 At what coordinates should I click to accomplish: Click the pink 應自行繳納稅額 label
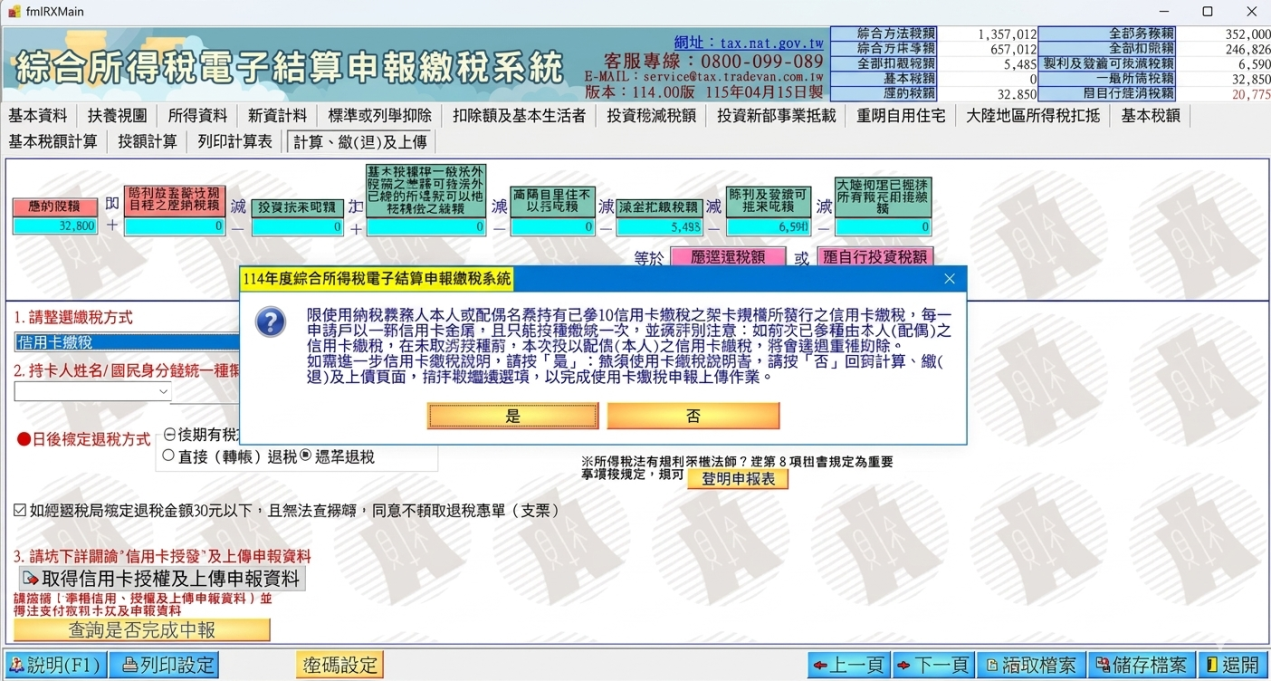pos(875,256)
